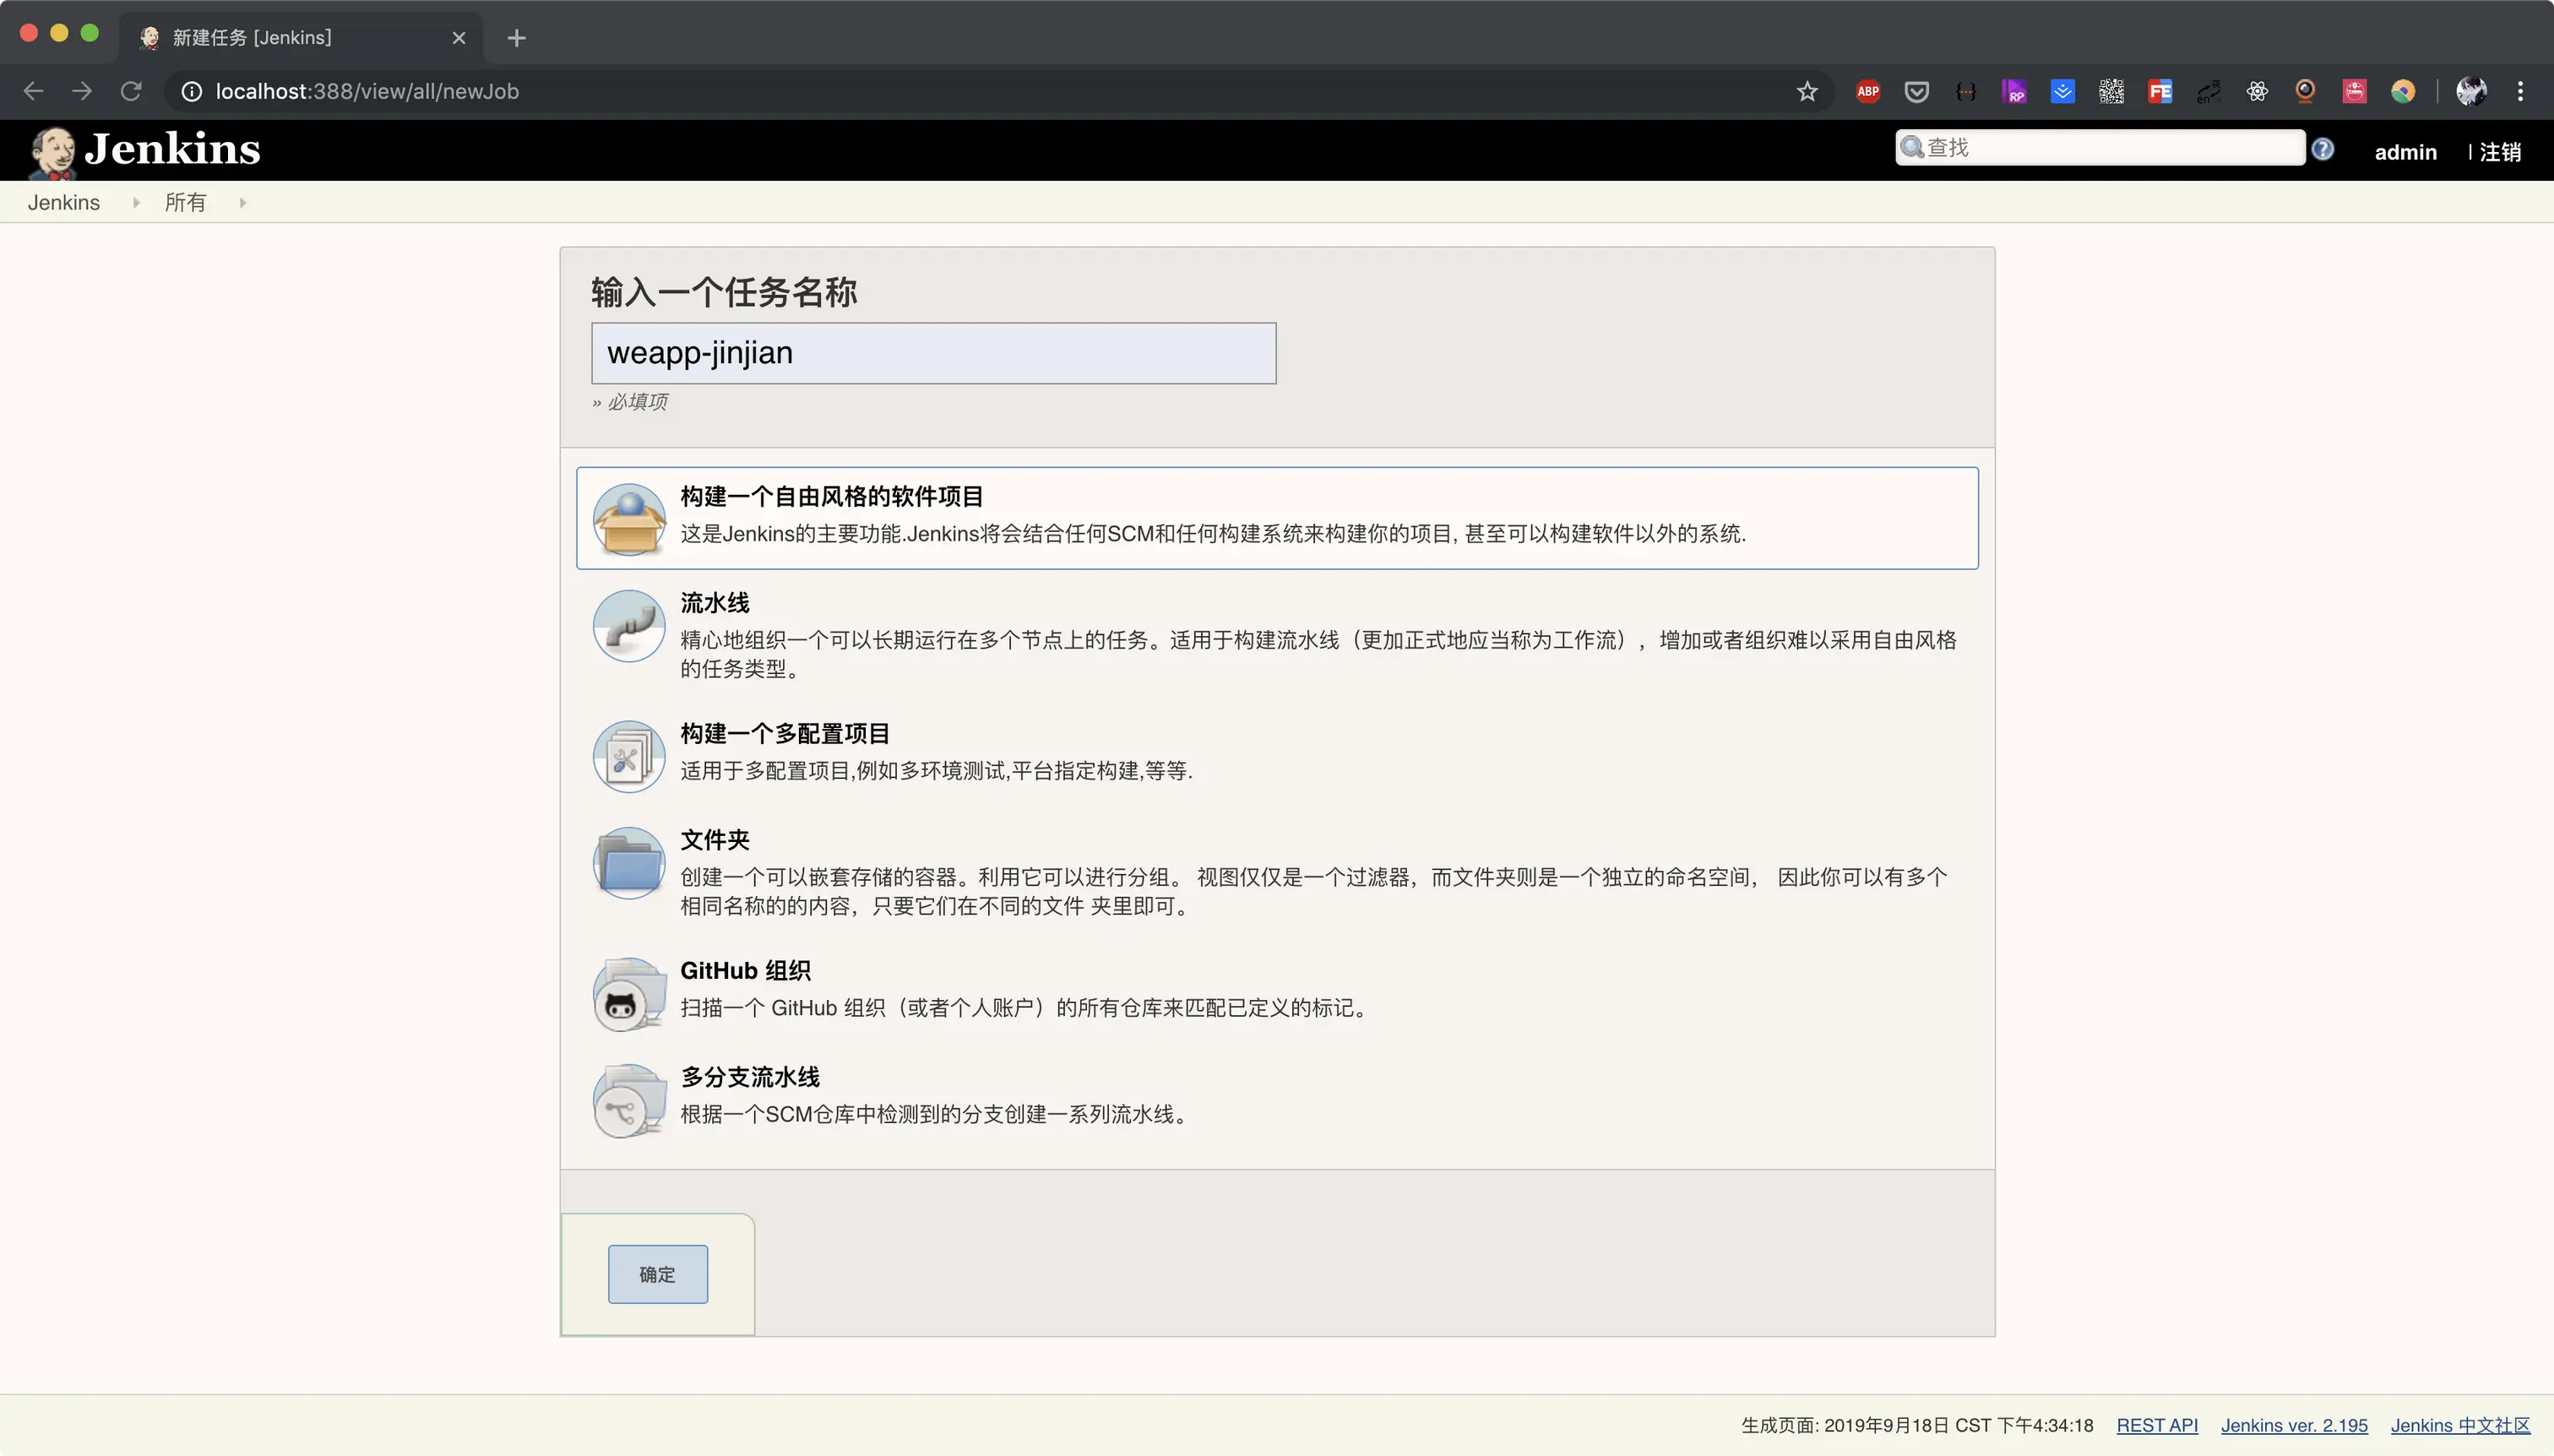
Task: Go forward in browser history
Action: (x=82, y=92)
